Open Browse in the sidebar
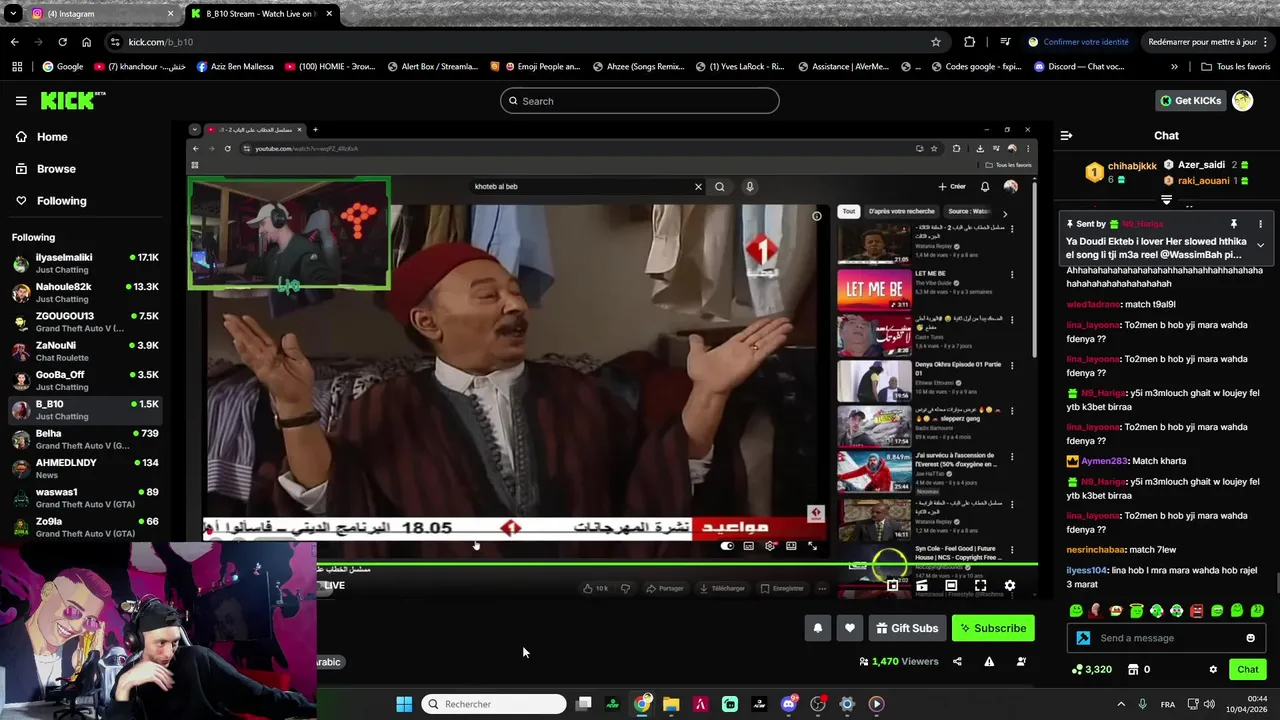Image resolution: width=1280 pixels, height=720 pixels. coord(85,169)
